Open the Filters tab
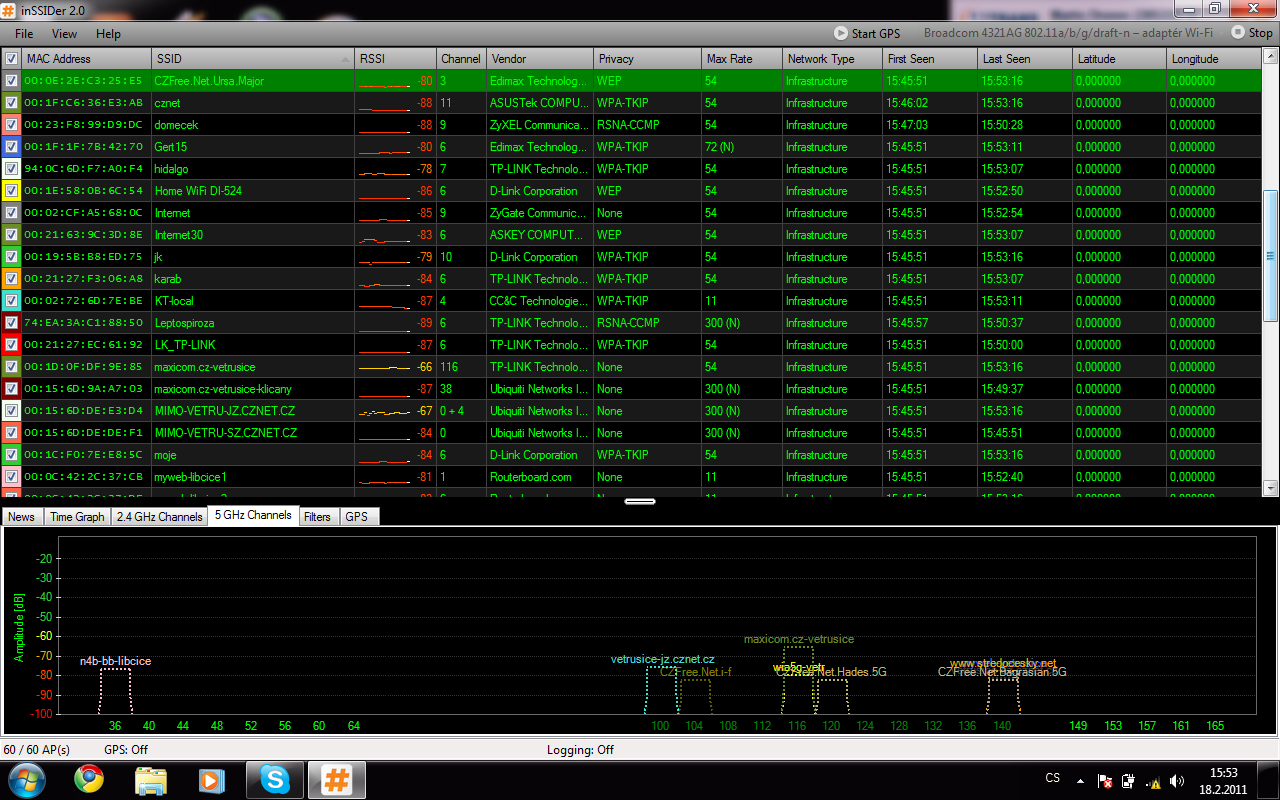Screen dimensions: 1280x800 (317, 517)
